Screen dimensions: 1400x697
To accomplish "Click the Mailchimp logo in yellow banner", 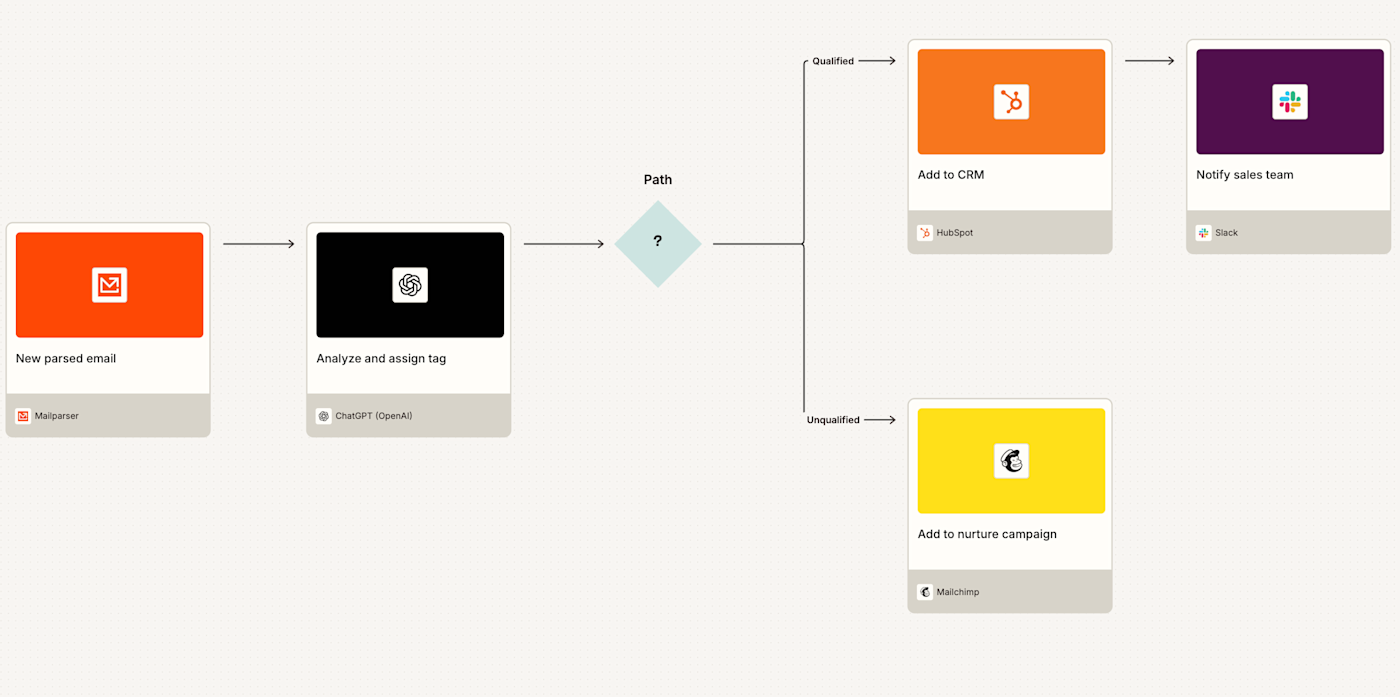I will click(1011, 461).
